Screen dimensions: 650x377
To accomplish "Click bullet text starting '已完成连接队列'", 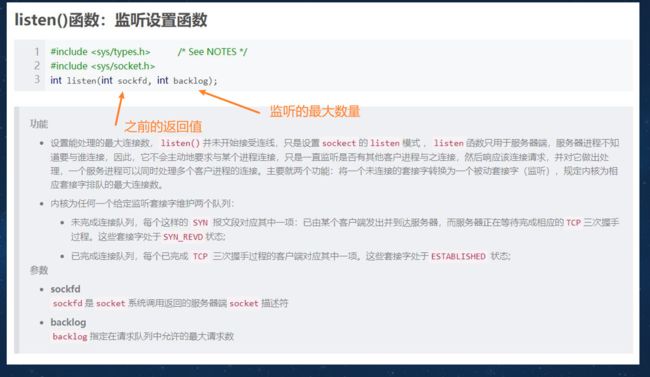I will click(x=291, y=256).
